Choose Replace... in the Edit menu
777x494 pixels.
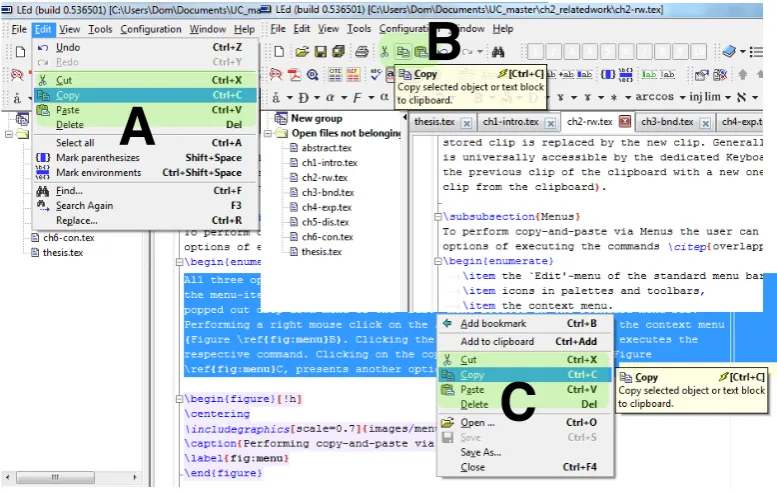[x=146, y=220]
